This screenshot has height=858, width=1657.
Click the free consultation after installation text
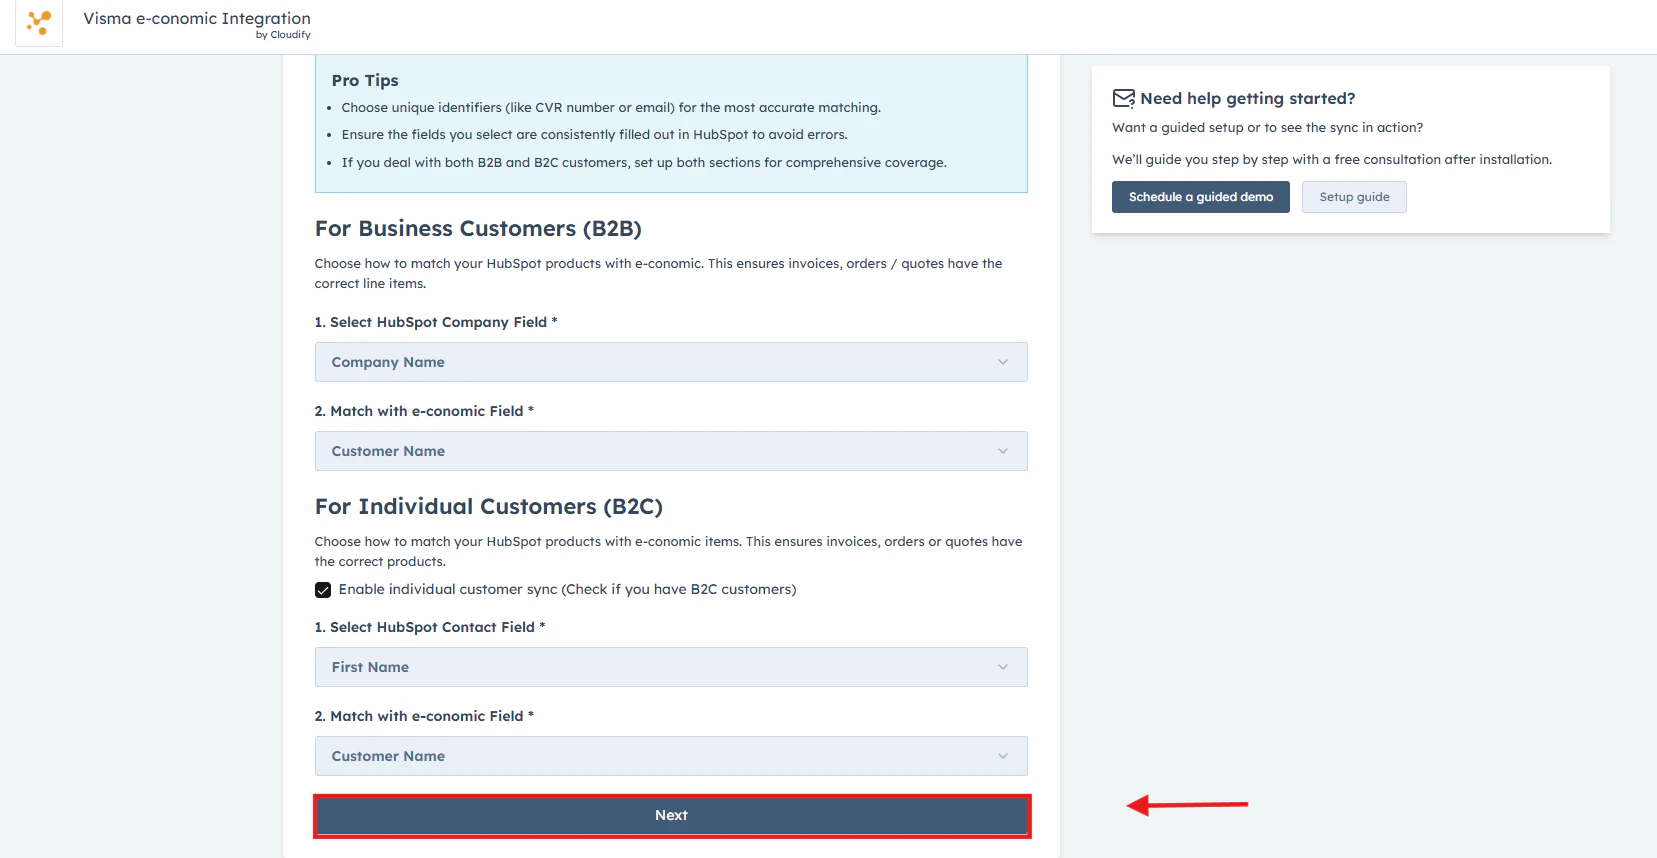[x=1332, y=159]
